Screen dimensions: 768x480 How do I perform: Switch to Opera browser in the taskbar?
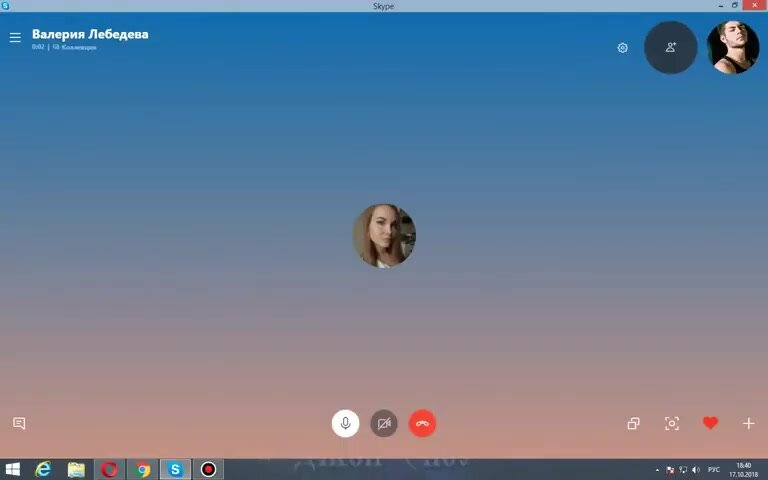pyautogui.click(x=109, y=469)
